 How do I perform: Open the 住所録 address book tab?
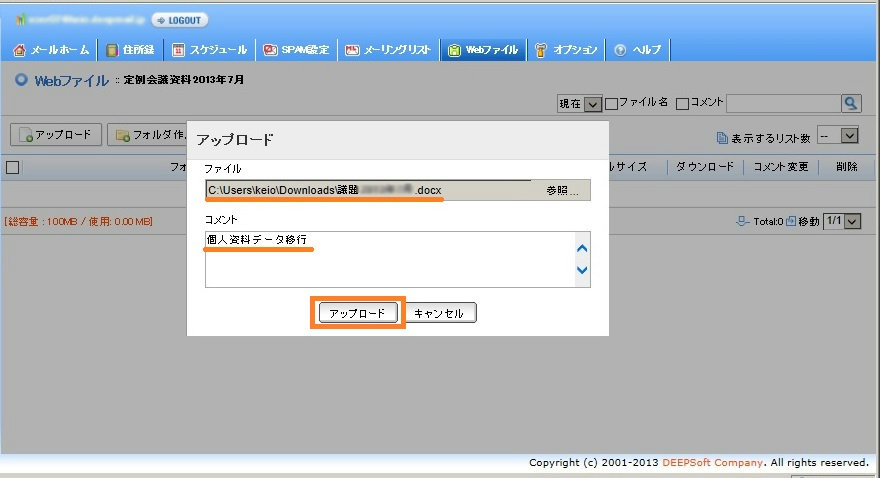(x=131, y=50)
